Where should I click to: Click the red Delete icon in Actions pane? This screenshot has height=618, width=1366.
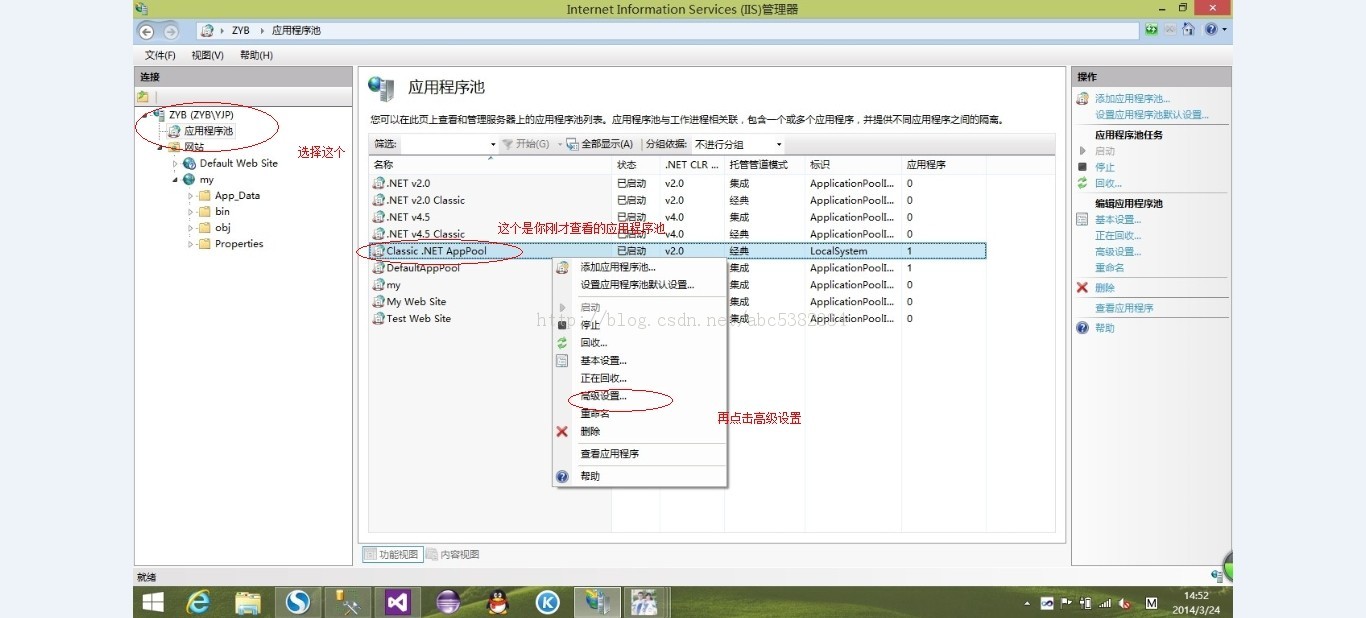pyautogui.click(x=1082, y=288)
